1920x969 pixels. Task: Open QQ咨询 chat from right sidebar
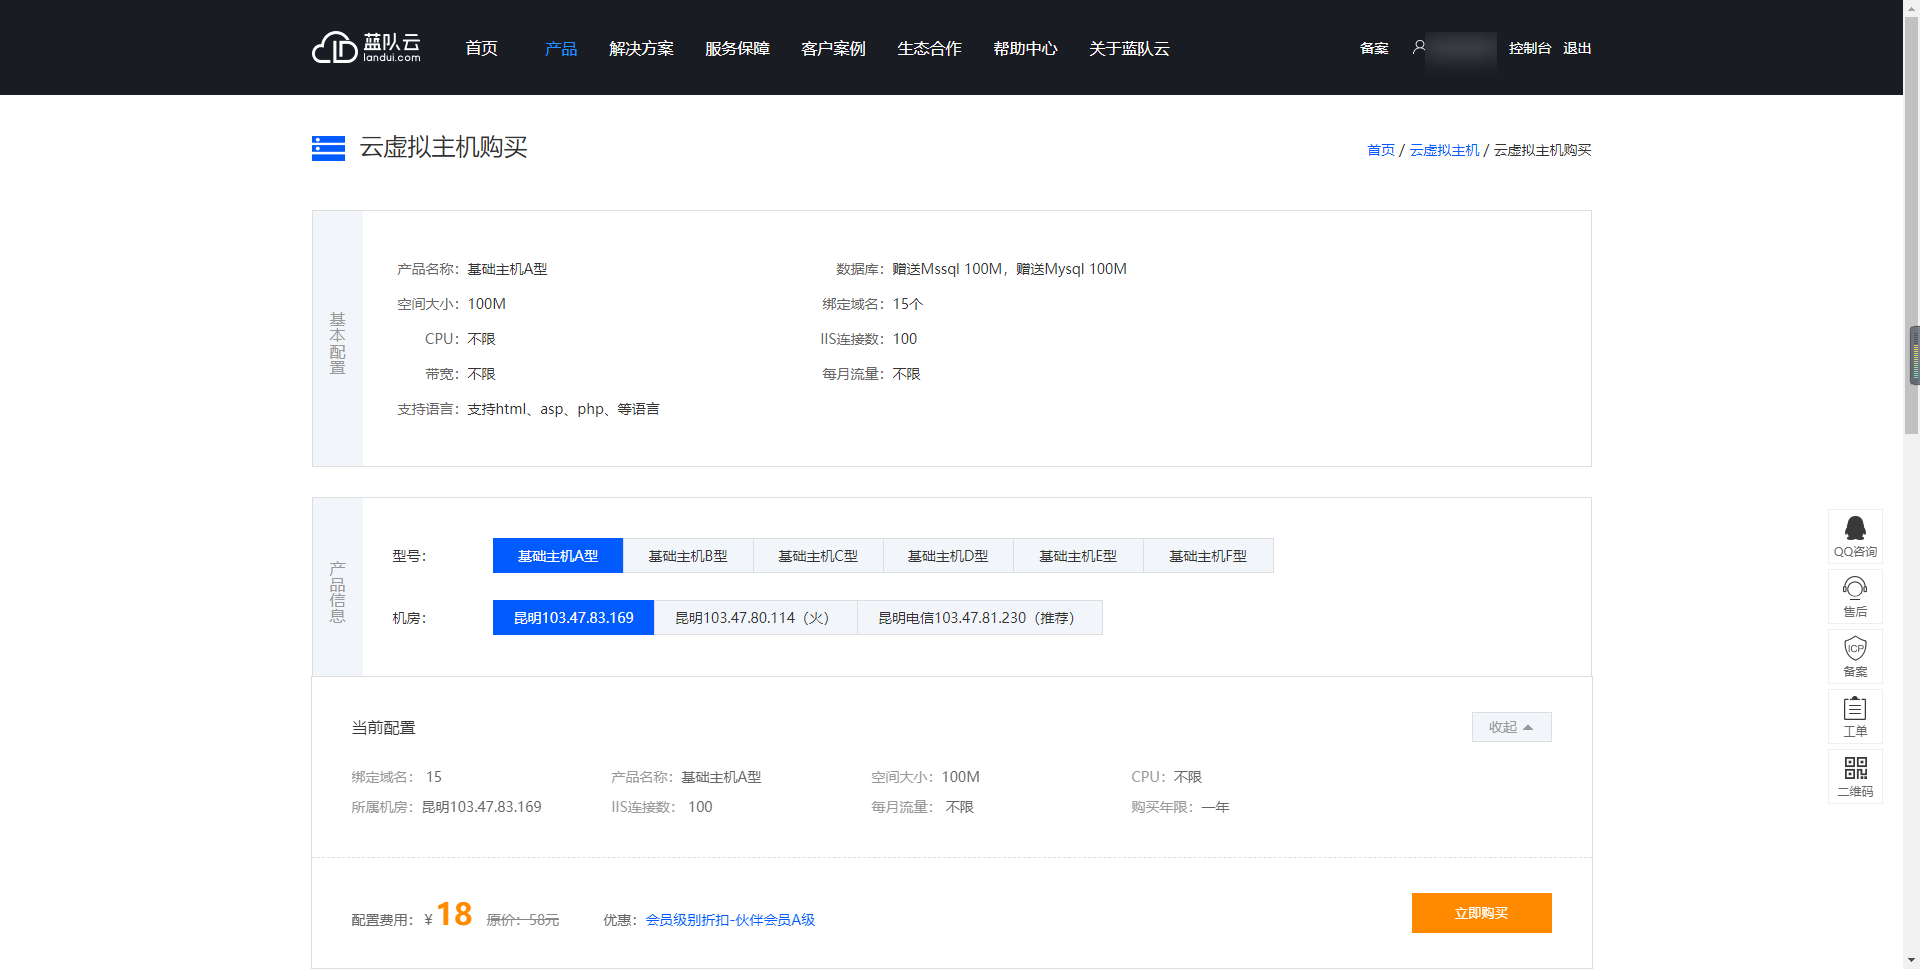1855,536
